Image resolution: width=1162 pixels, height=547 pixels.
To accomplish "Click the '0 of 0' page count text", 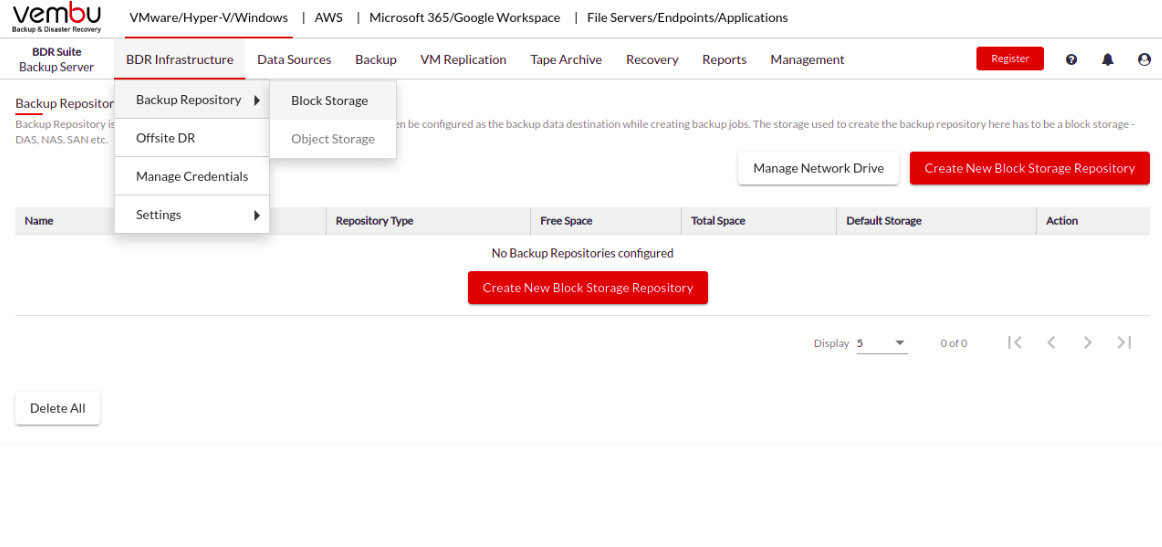I will point(954,343).
